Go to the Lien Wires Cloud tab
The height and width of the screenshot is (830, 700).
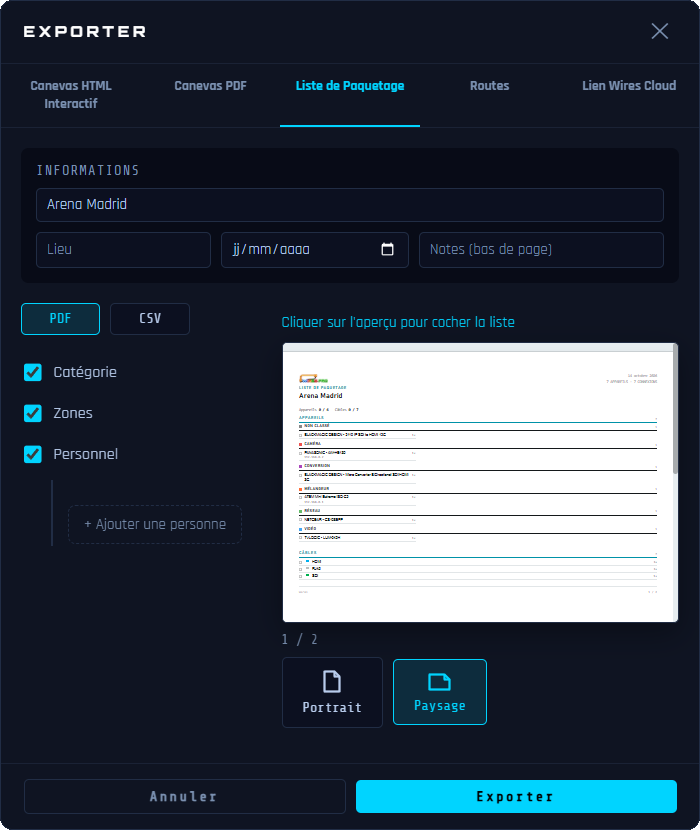pyautogui.click(x=629, y=86)
